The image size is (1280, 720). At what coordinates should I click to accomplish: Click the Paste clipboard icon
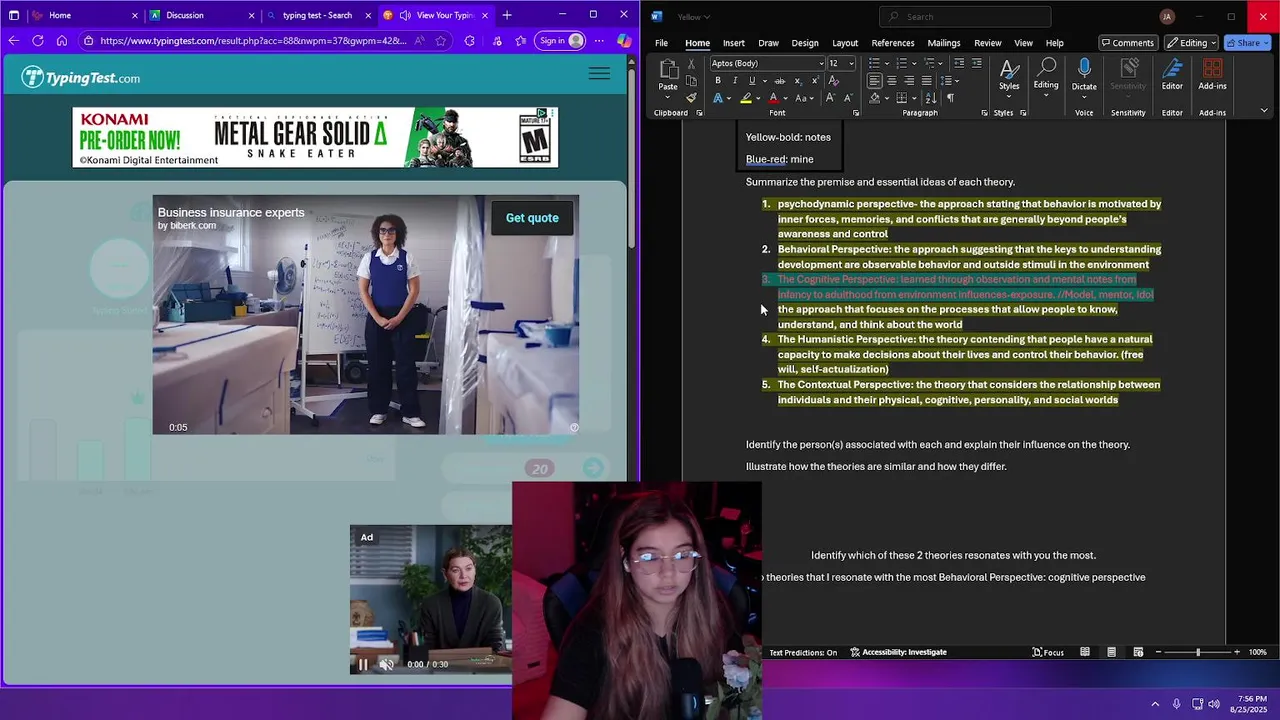[x=668, y=70]
